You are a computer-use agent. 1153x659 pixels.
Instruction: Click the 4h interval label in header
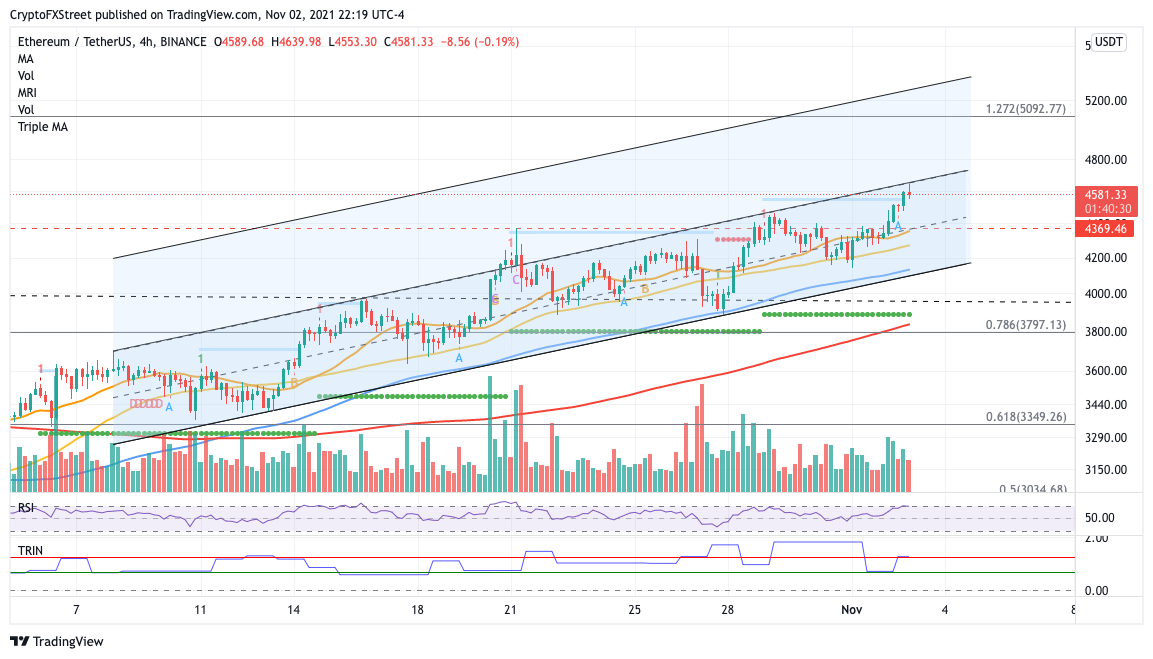coord(146,42)
